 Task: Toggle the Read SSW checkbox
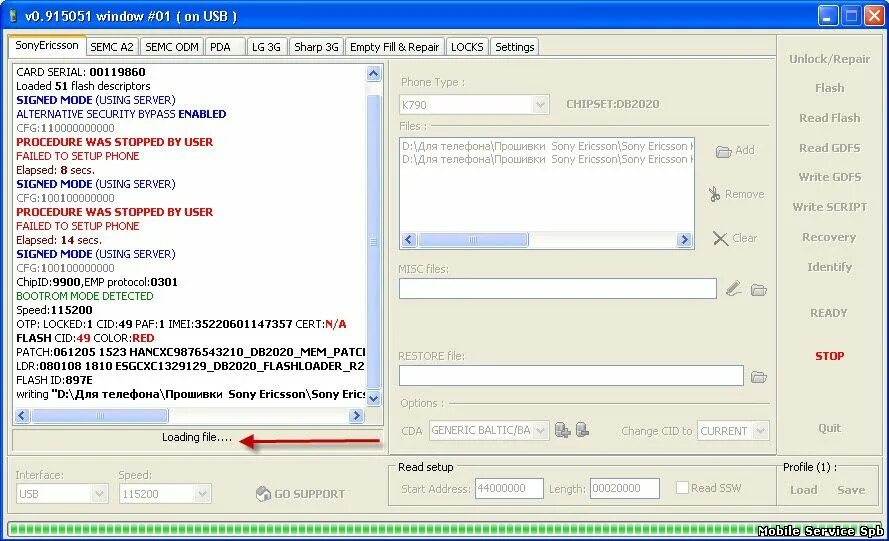coord(683,488)
